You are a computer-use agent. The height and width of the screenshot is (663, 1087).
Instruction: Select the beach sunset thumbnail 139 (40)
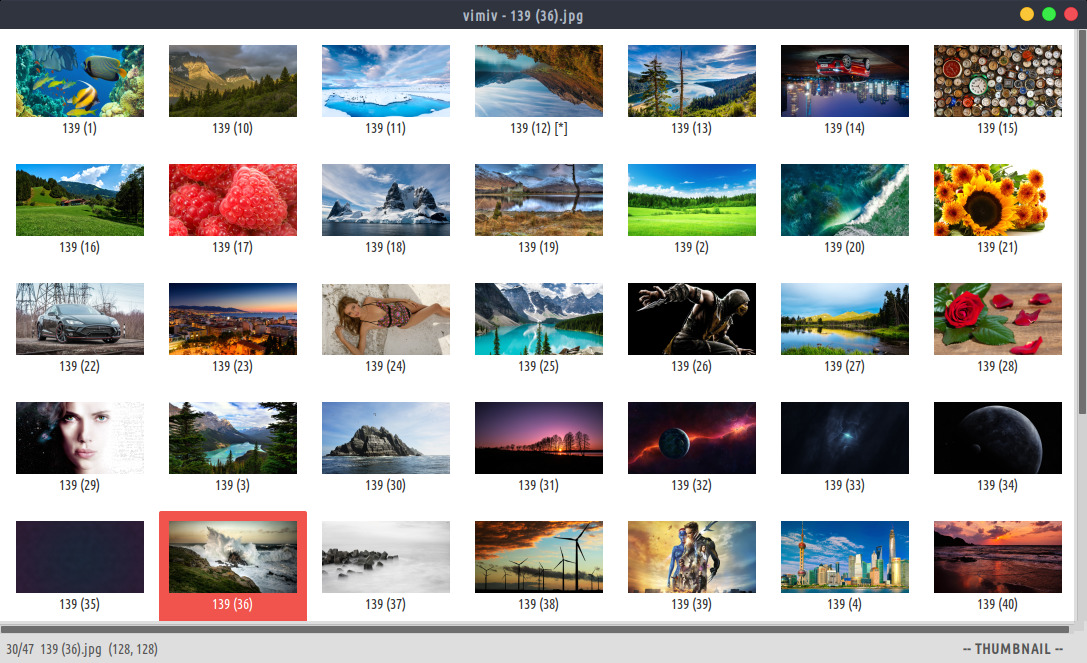[x=998, y=557]
